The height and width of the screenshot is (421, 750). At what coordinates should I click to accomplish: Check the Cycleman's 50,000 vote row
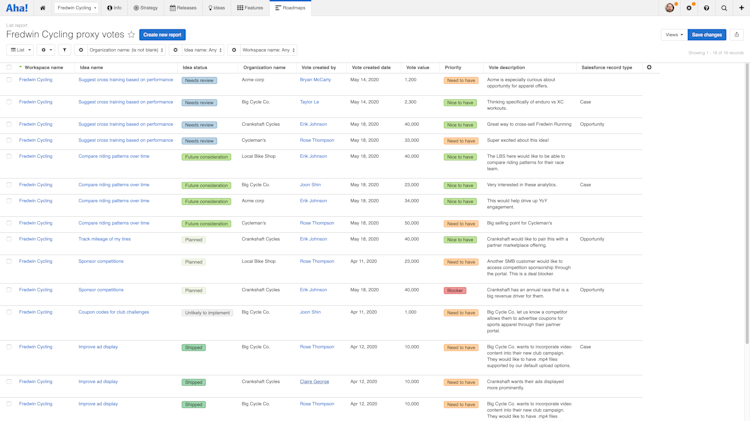click(9, 223)
